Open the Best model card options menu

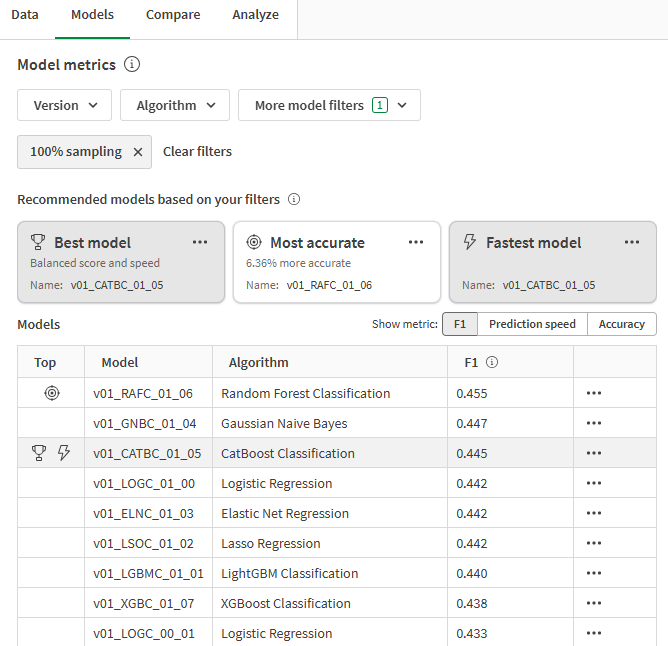coord(200,242)
